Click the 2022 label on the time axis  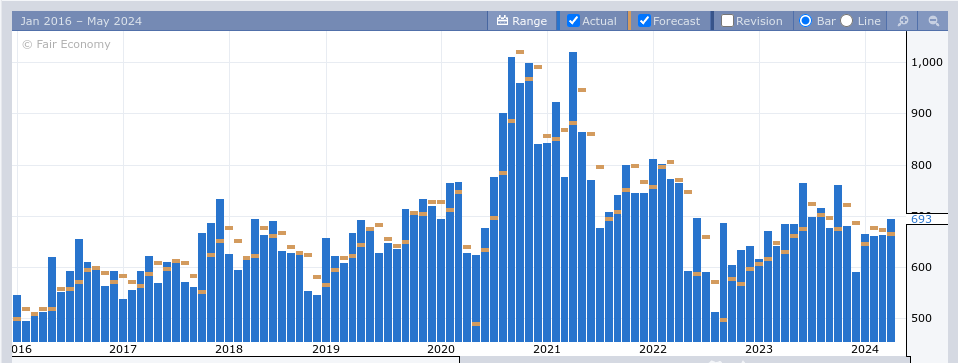(653, 349)
